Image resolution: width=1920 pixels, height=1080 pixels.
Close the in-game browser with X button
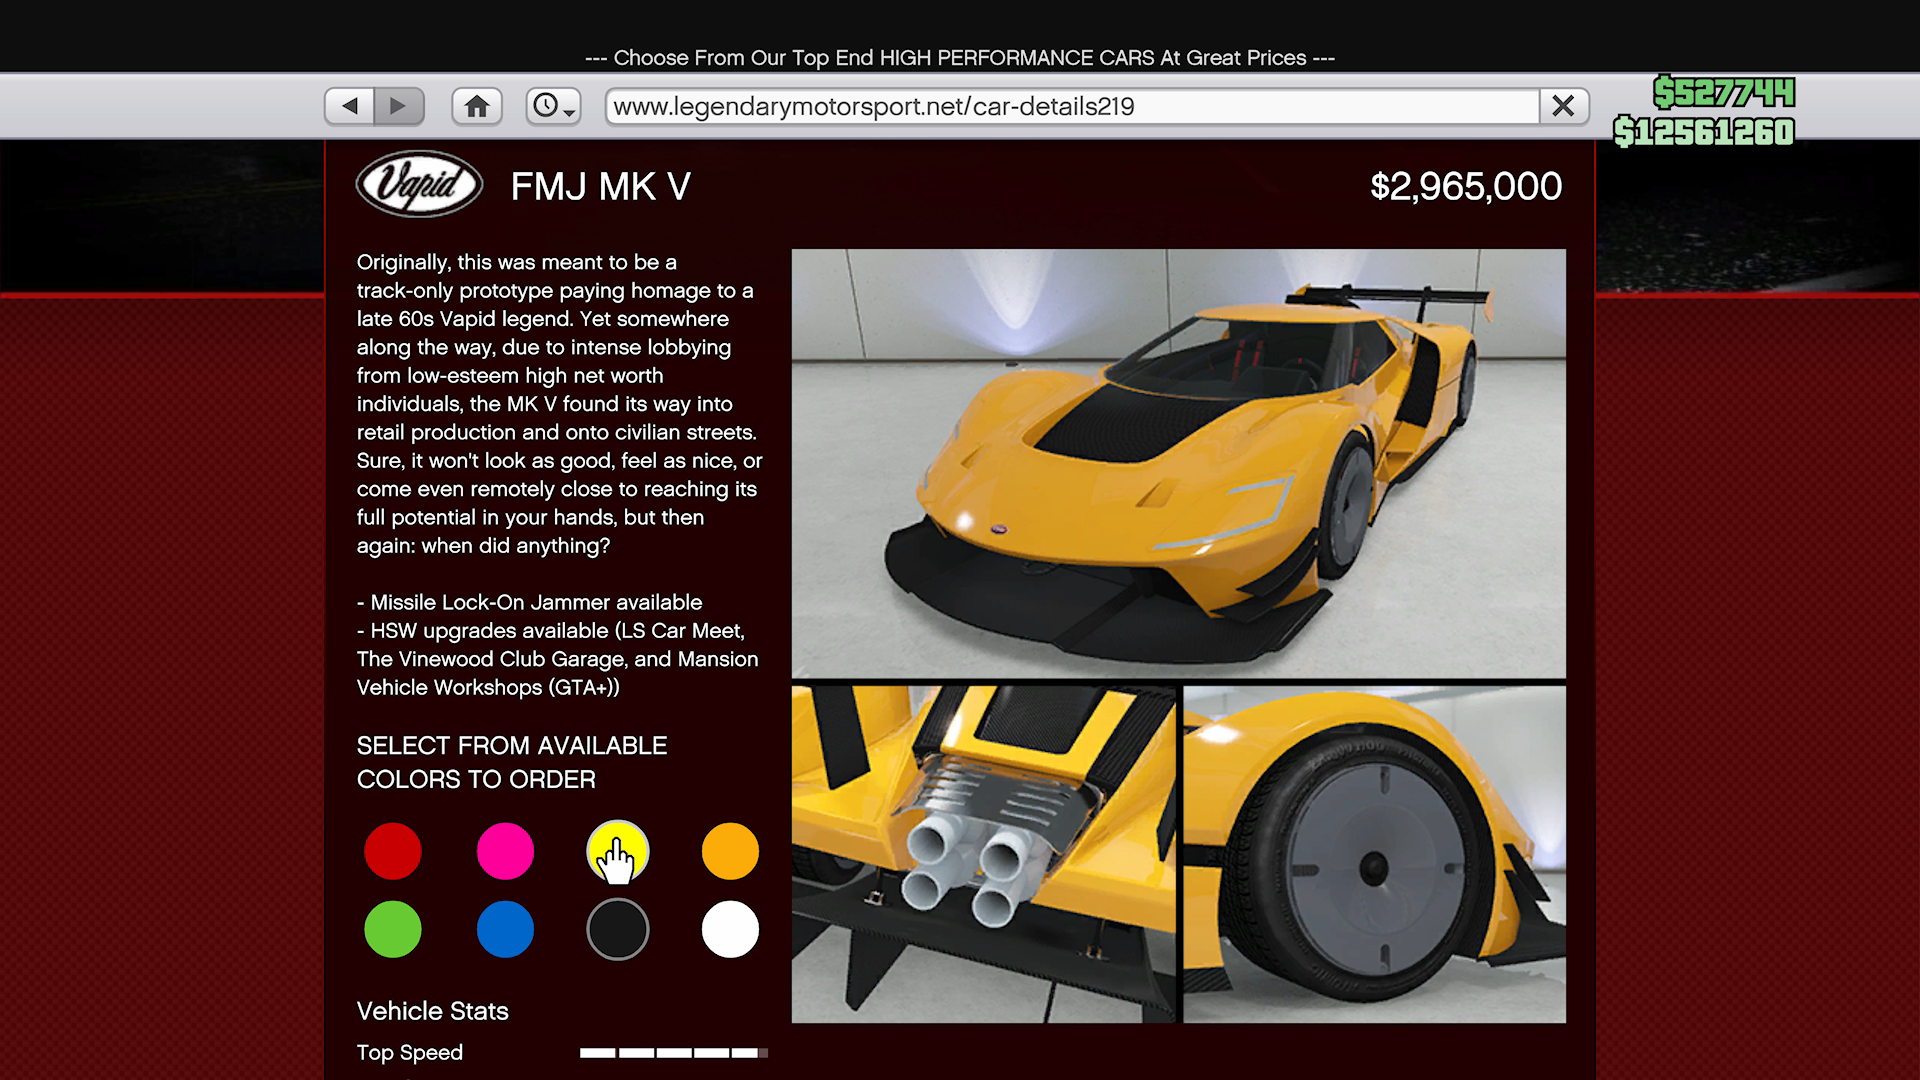(x=1563, y=106)
